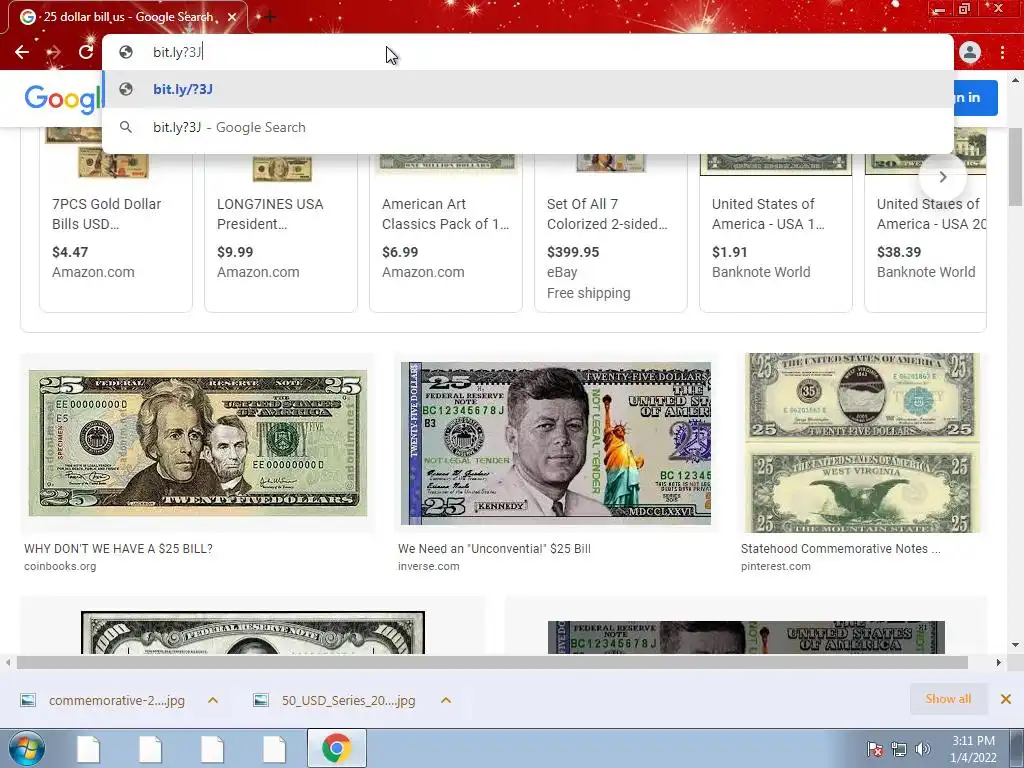
Task: Click the vertical scrollbar down arrow
Action: [x=1015, y=645]
